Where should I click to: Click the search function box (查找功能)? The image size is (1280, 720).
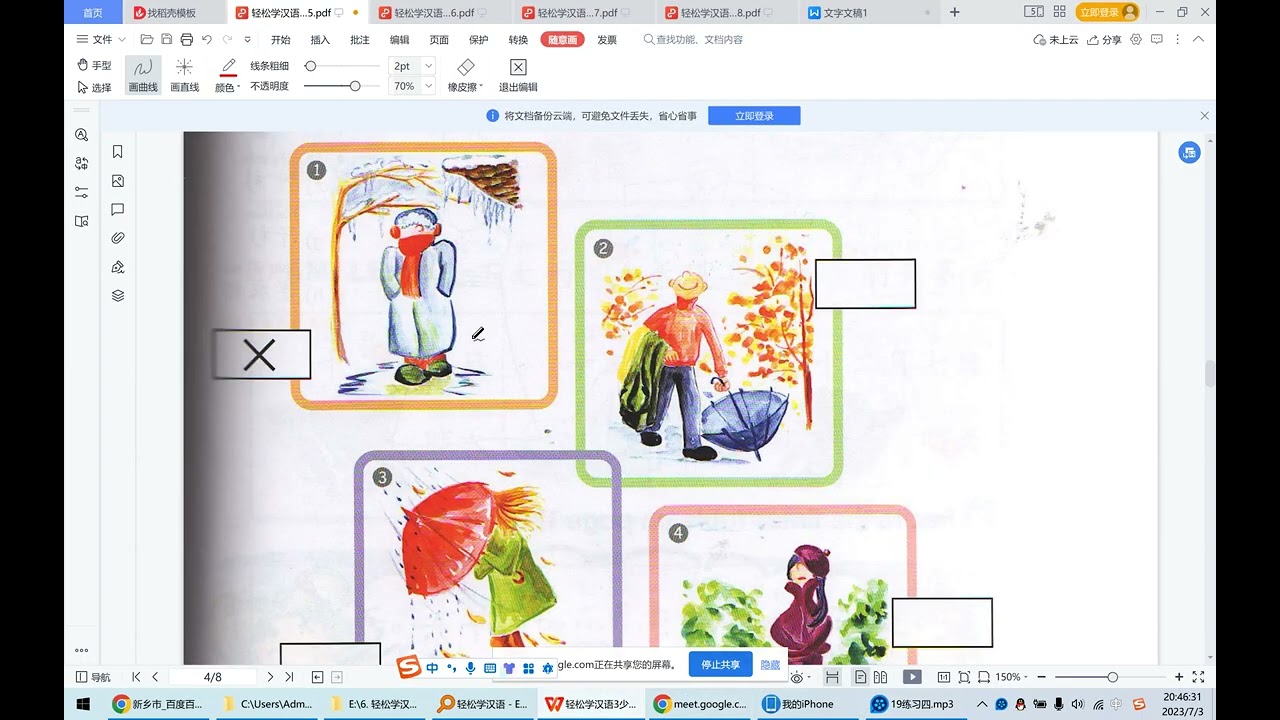(x=693, y=40)
